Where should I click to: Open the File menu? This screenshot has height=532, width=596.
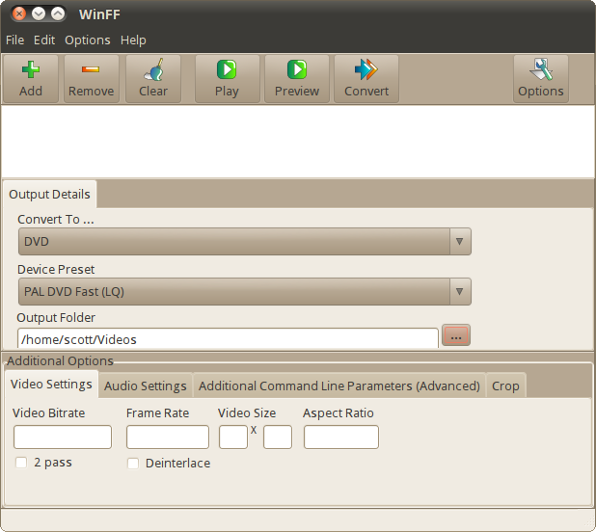point(15,40)
